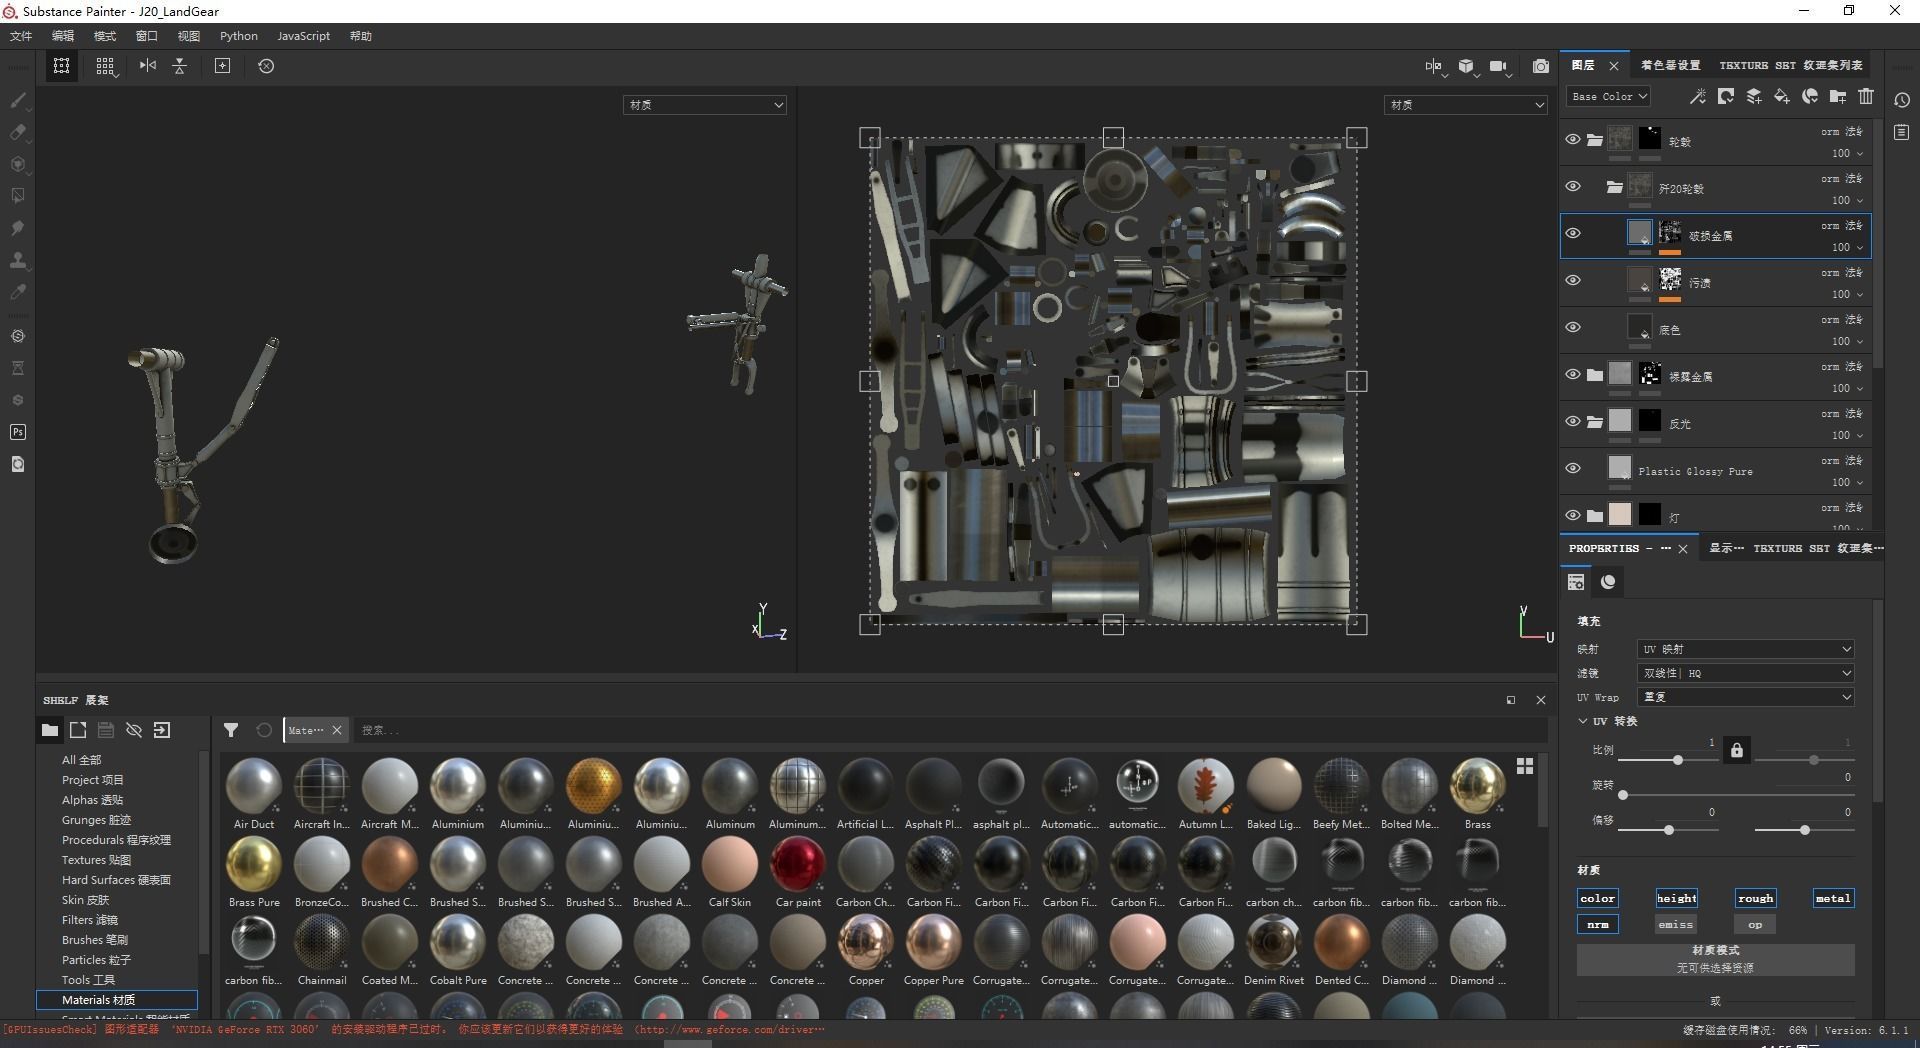Toggle the color material channel button
This screenshot has height=1048, width=1920.
[1597, 898]
